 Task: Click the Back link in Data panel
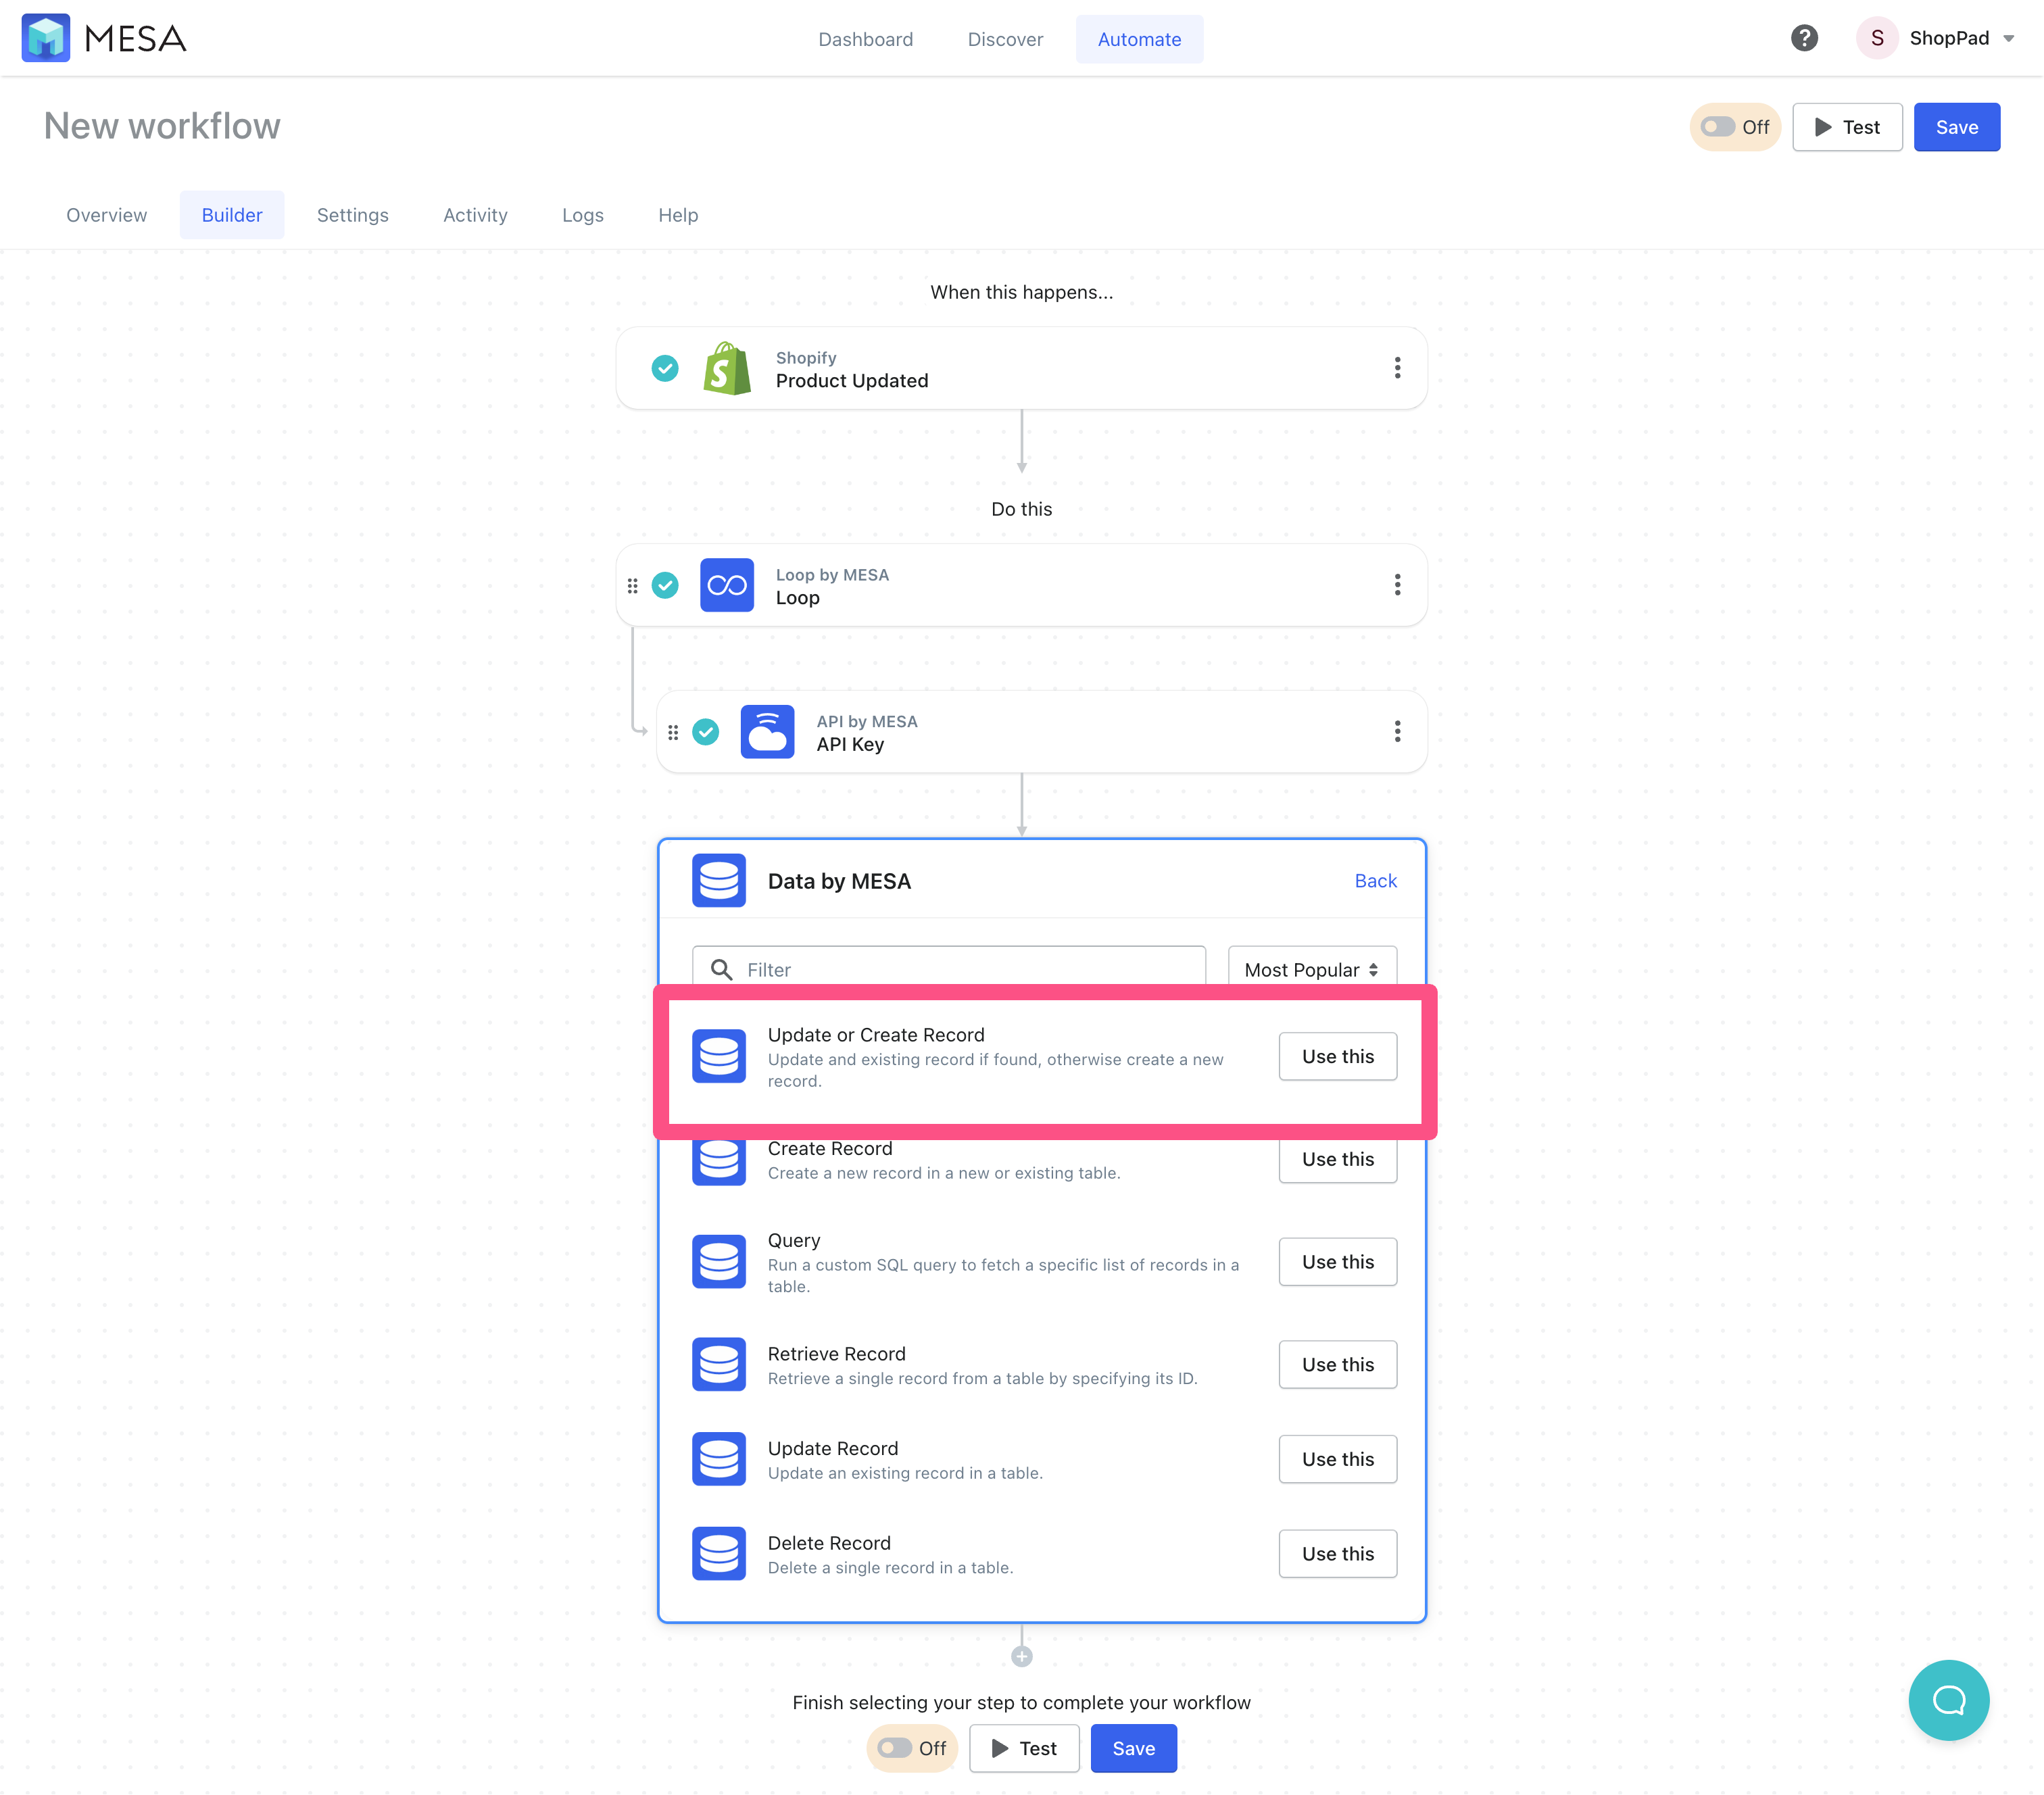coord(1375,880)
